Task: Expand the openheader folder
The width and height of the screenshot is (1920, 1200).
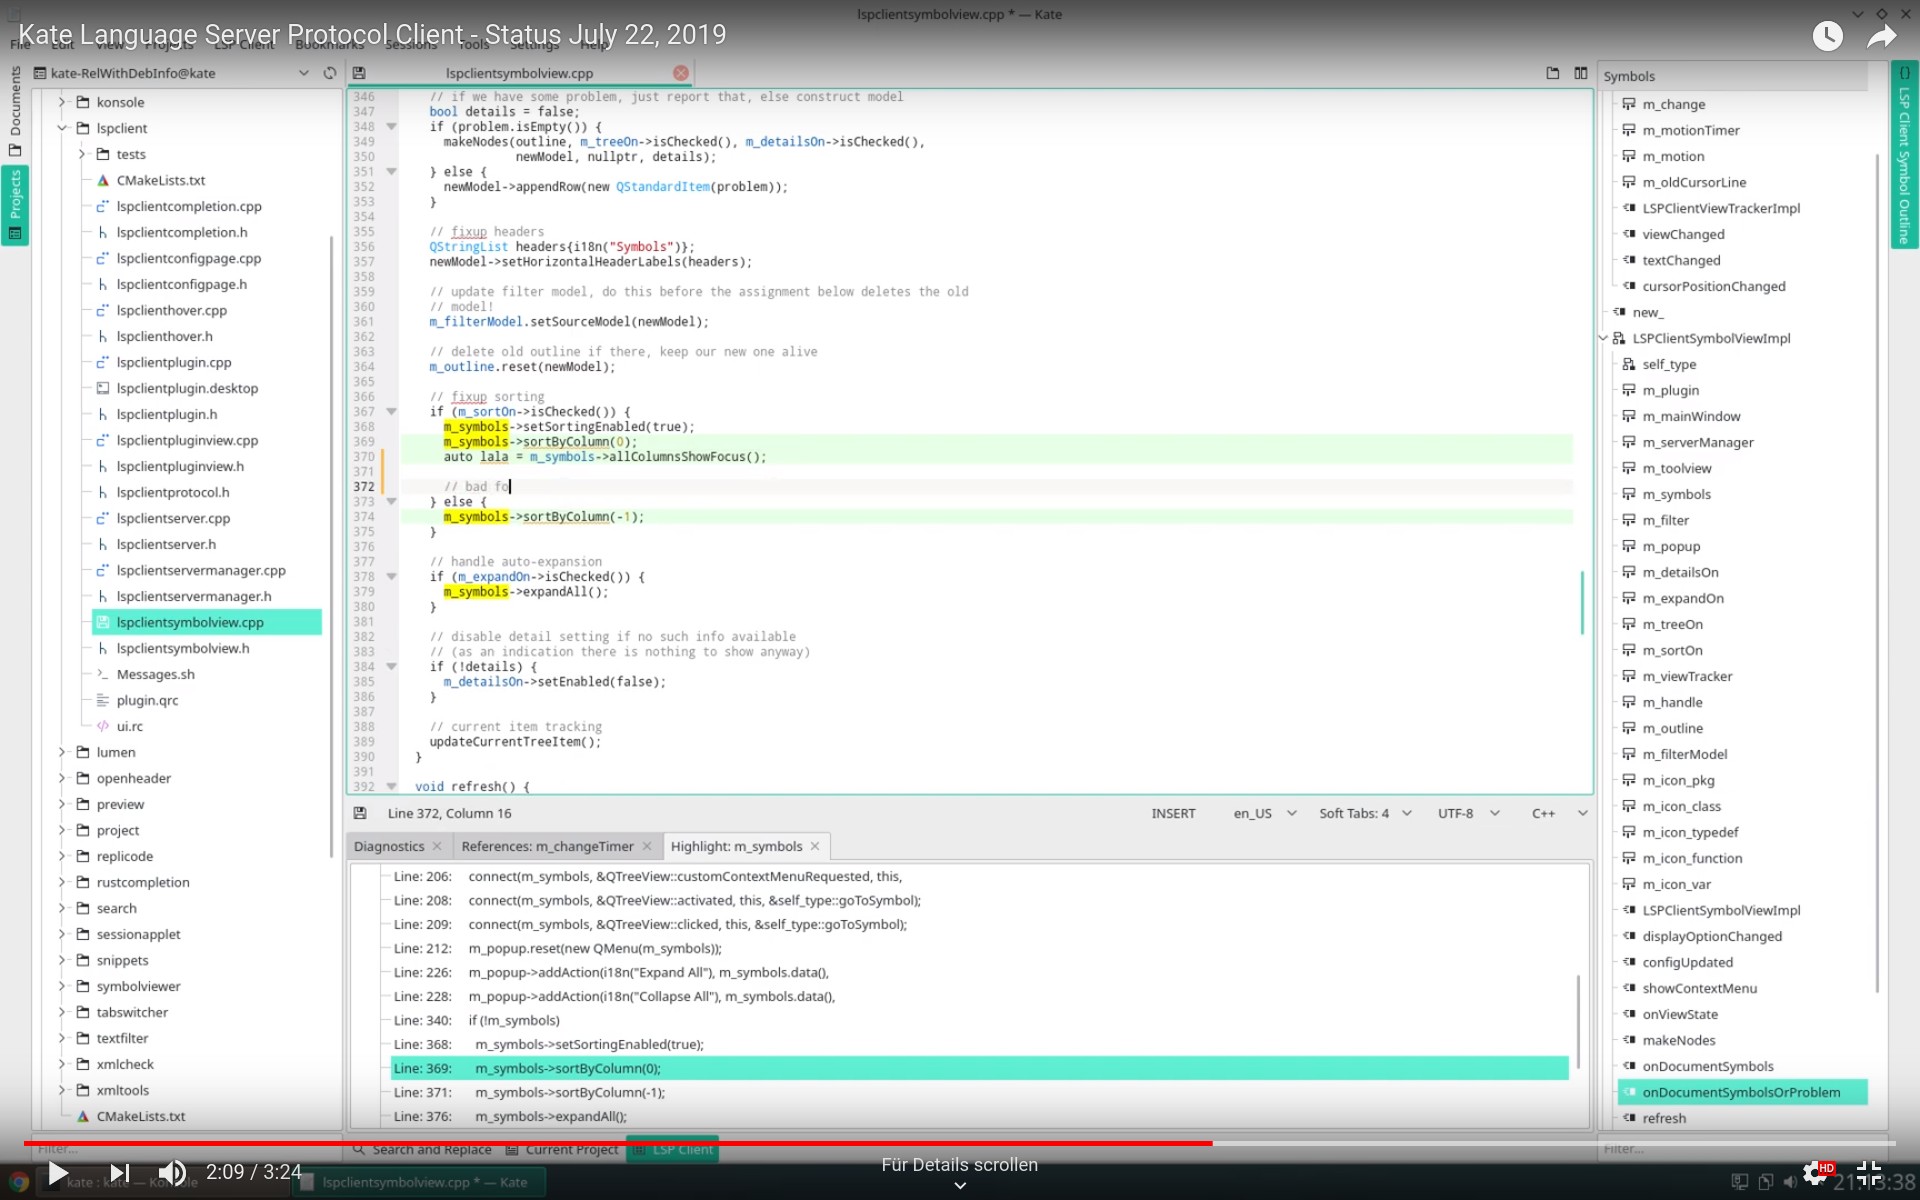Action: pos(62,778)
